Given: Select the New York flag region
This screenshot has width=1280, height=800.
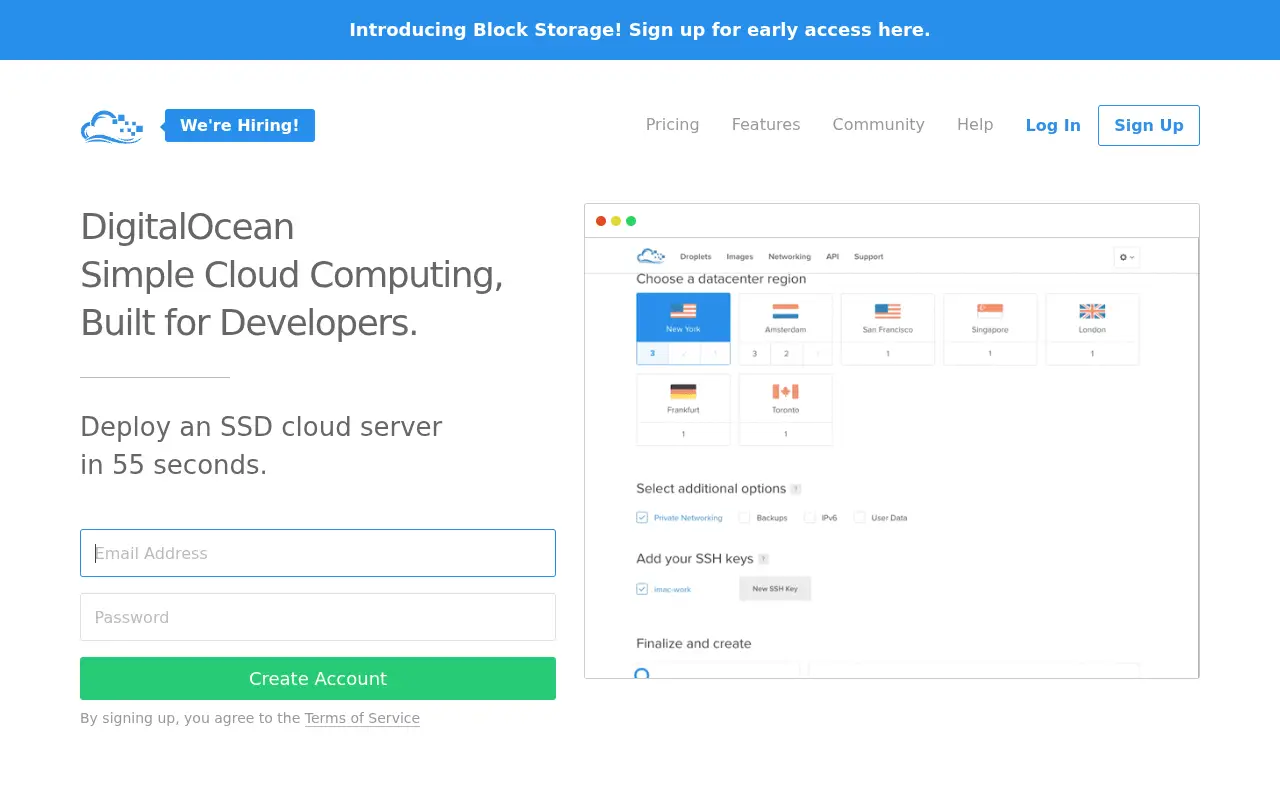Looking at the screenshot, I should click(x=684, y=311).
